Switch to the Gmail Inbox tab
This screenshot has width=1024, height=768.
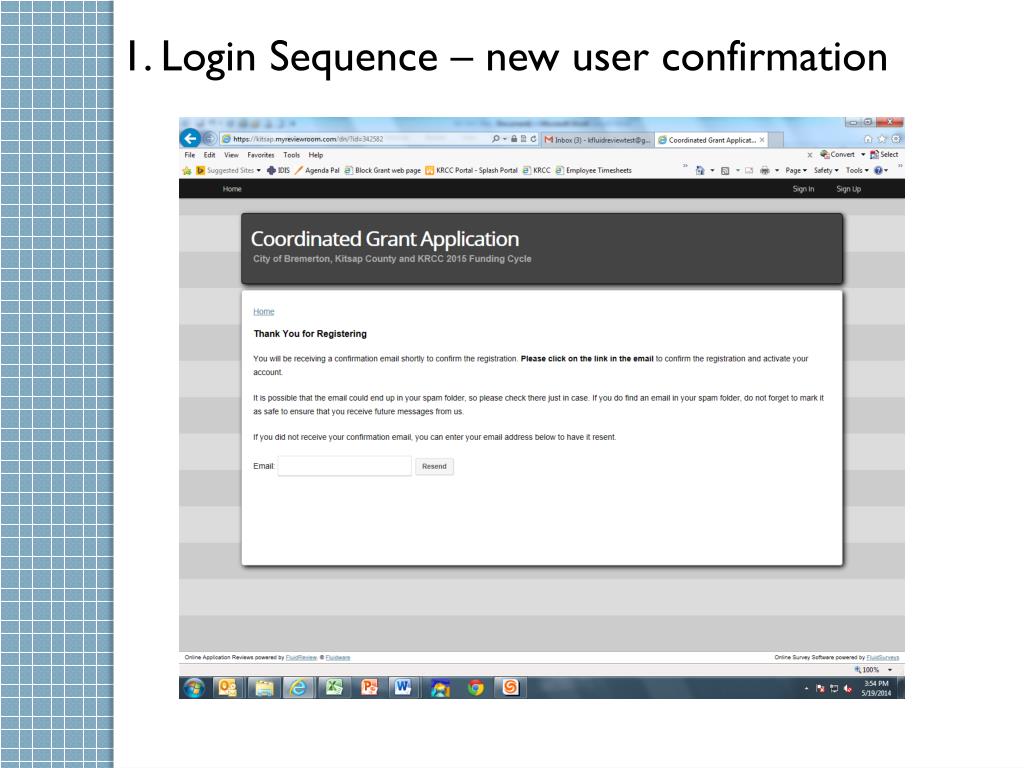tap(597, 140)
